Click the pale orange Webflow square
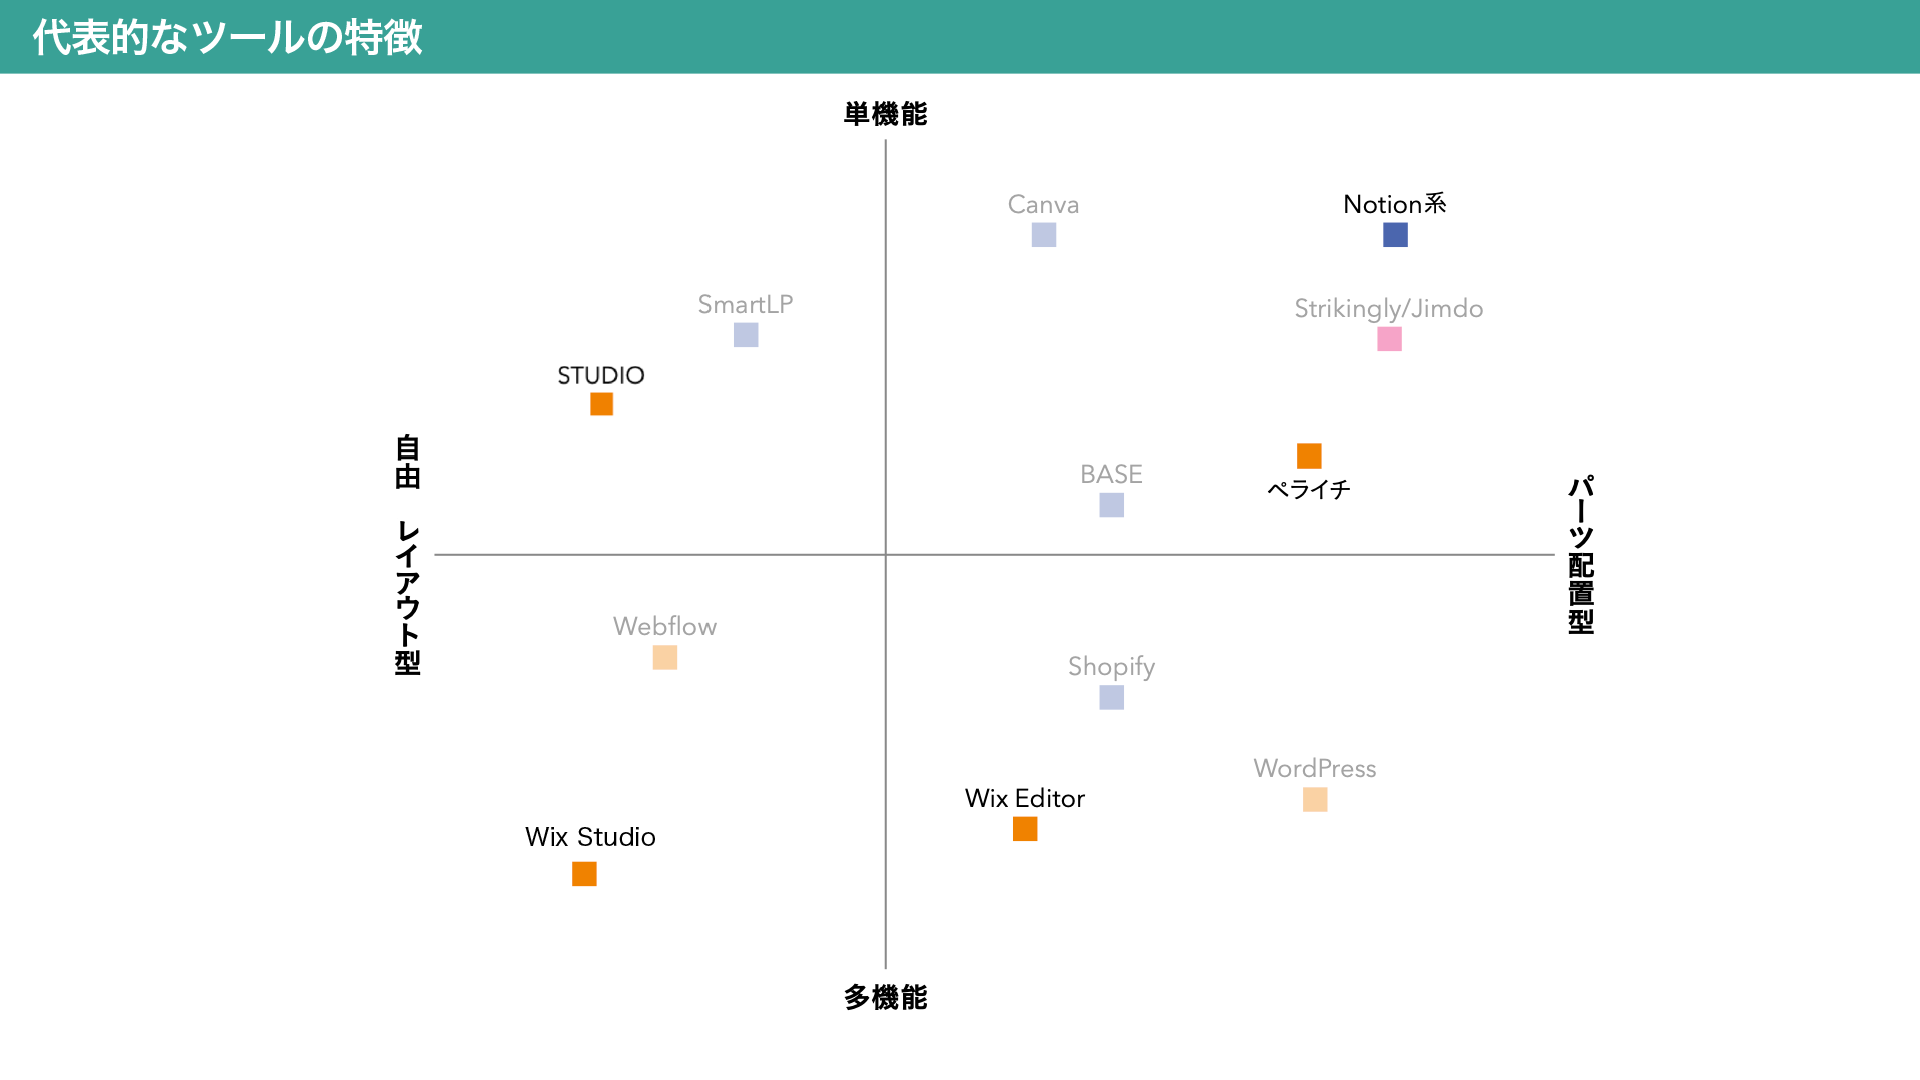 click(x=665, y=657)
